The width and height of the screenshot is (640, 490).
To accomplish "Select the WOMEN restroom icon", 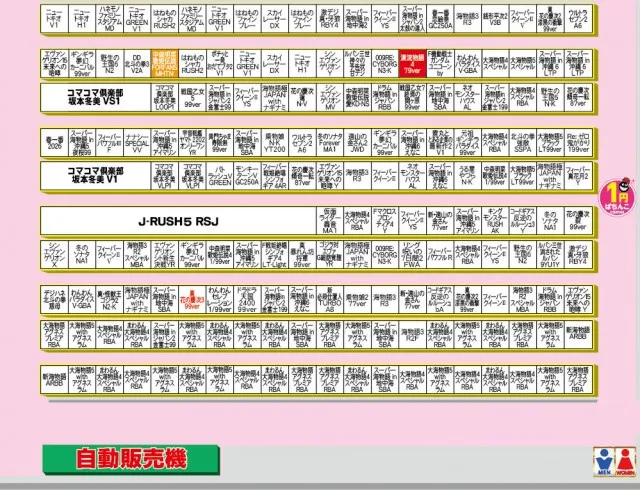I will 625,462.
